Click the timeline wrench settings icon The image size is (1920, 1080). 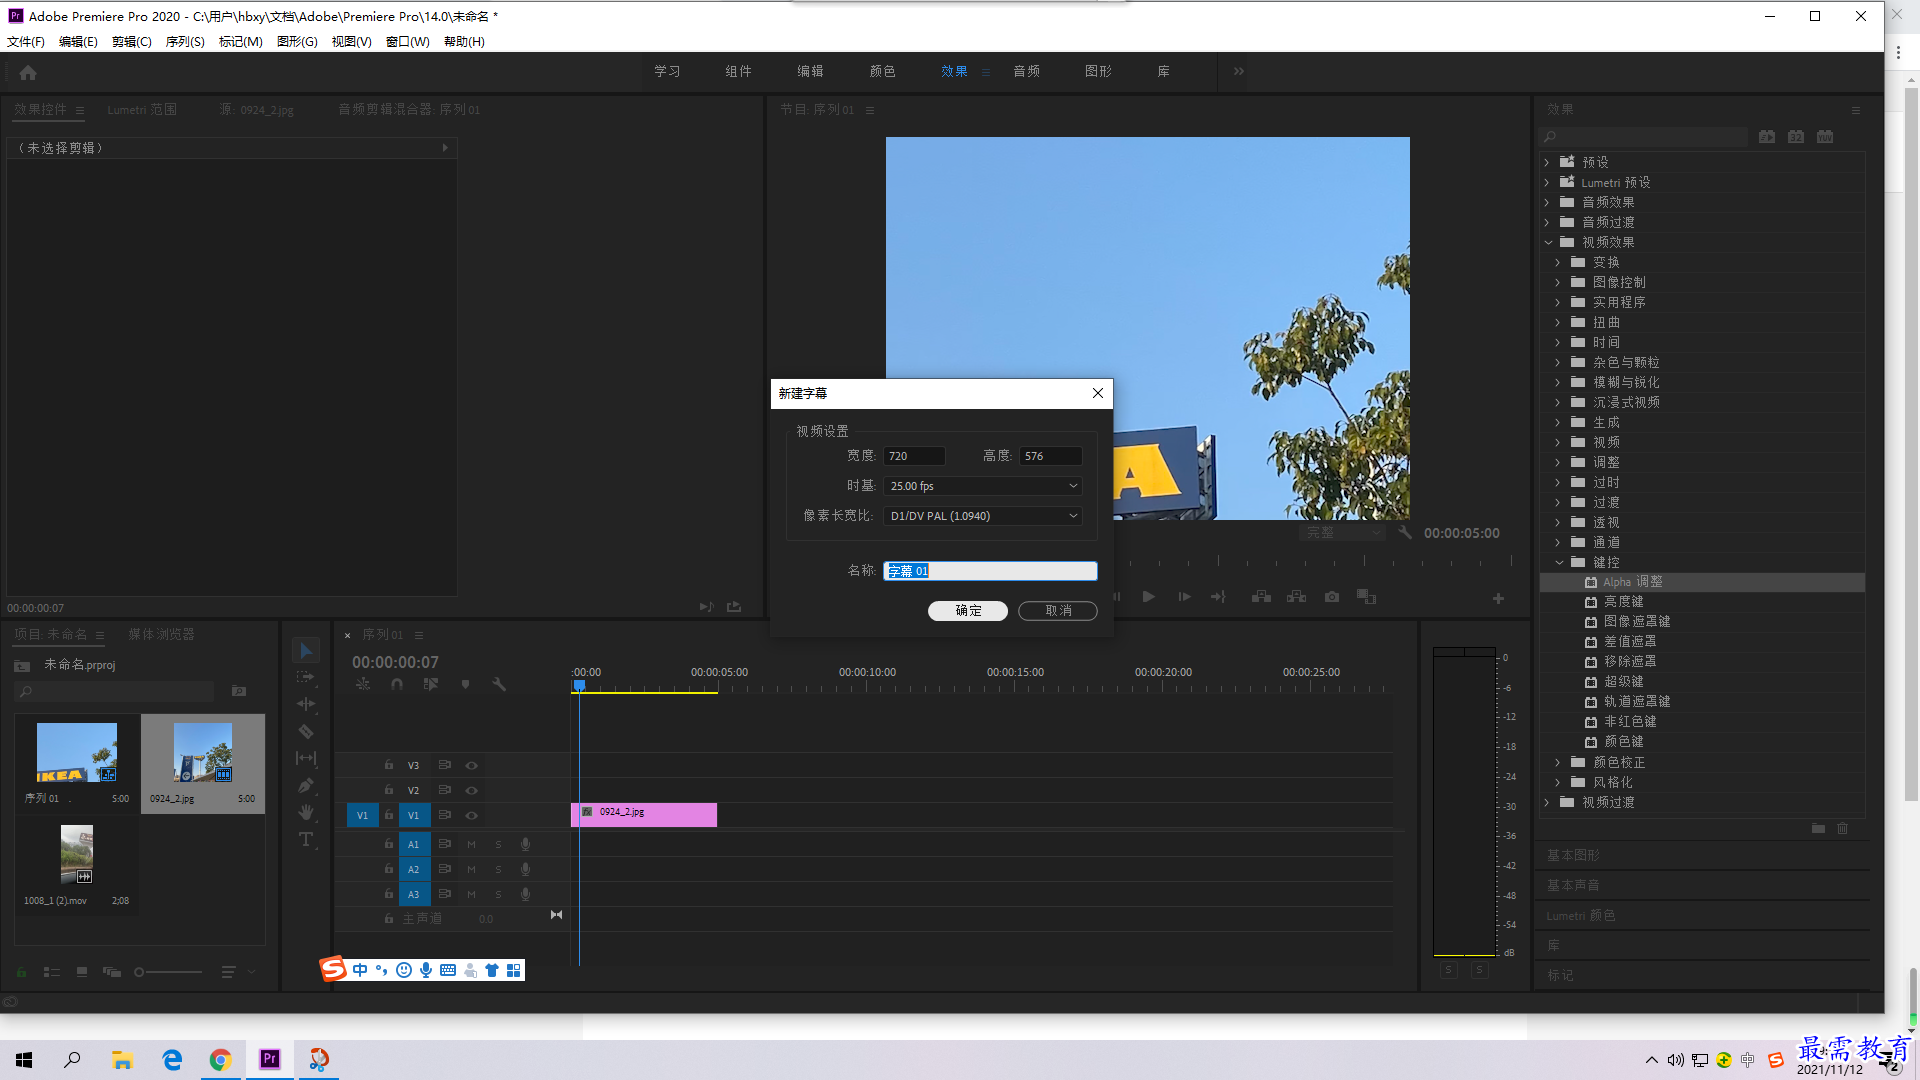pyautogui.click(x=498, y=684)
